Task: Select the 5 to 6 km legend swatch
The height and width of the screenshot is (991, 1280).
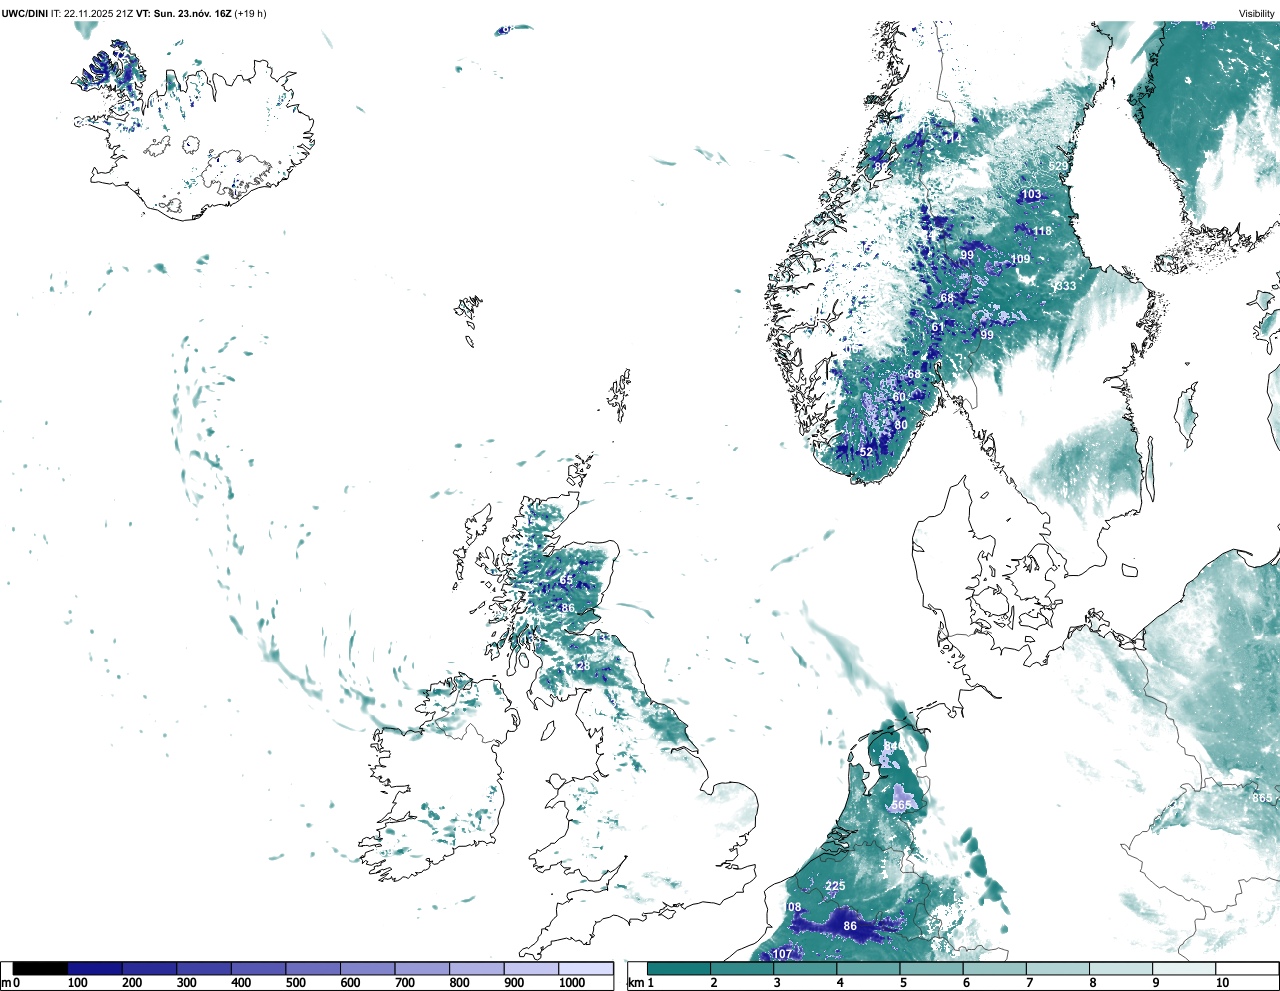Action: click(931, 969)
